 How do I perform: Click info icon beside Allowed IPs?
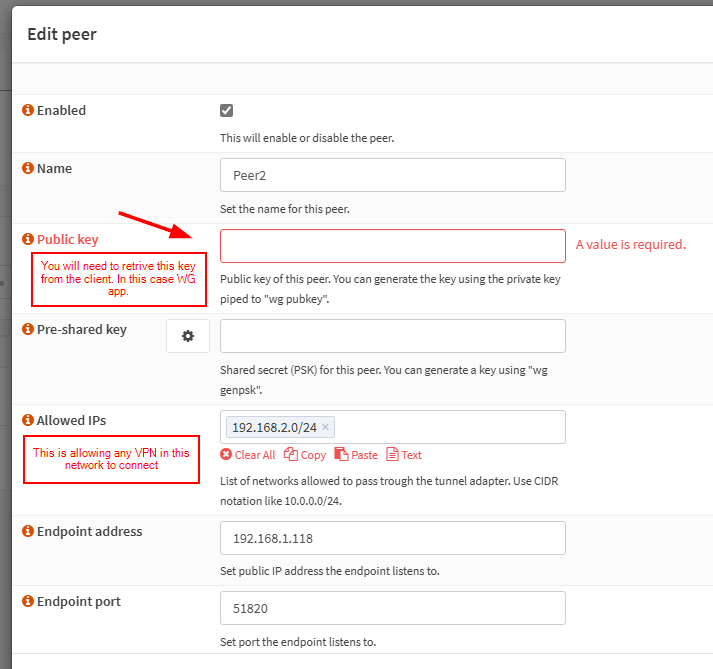click(28, 420)
